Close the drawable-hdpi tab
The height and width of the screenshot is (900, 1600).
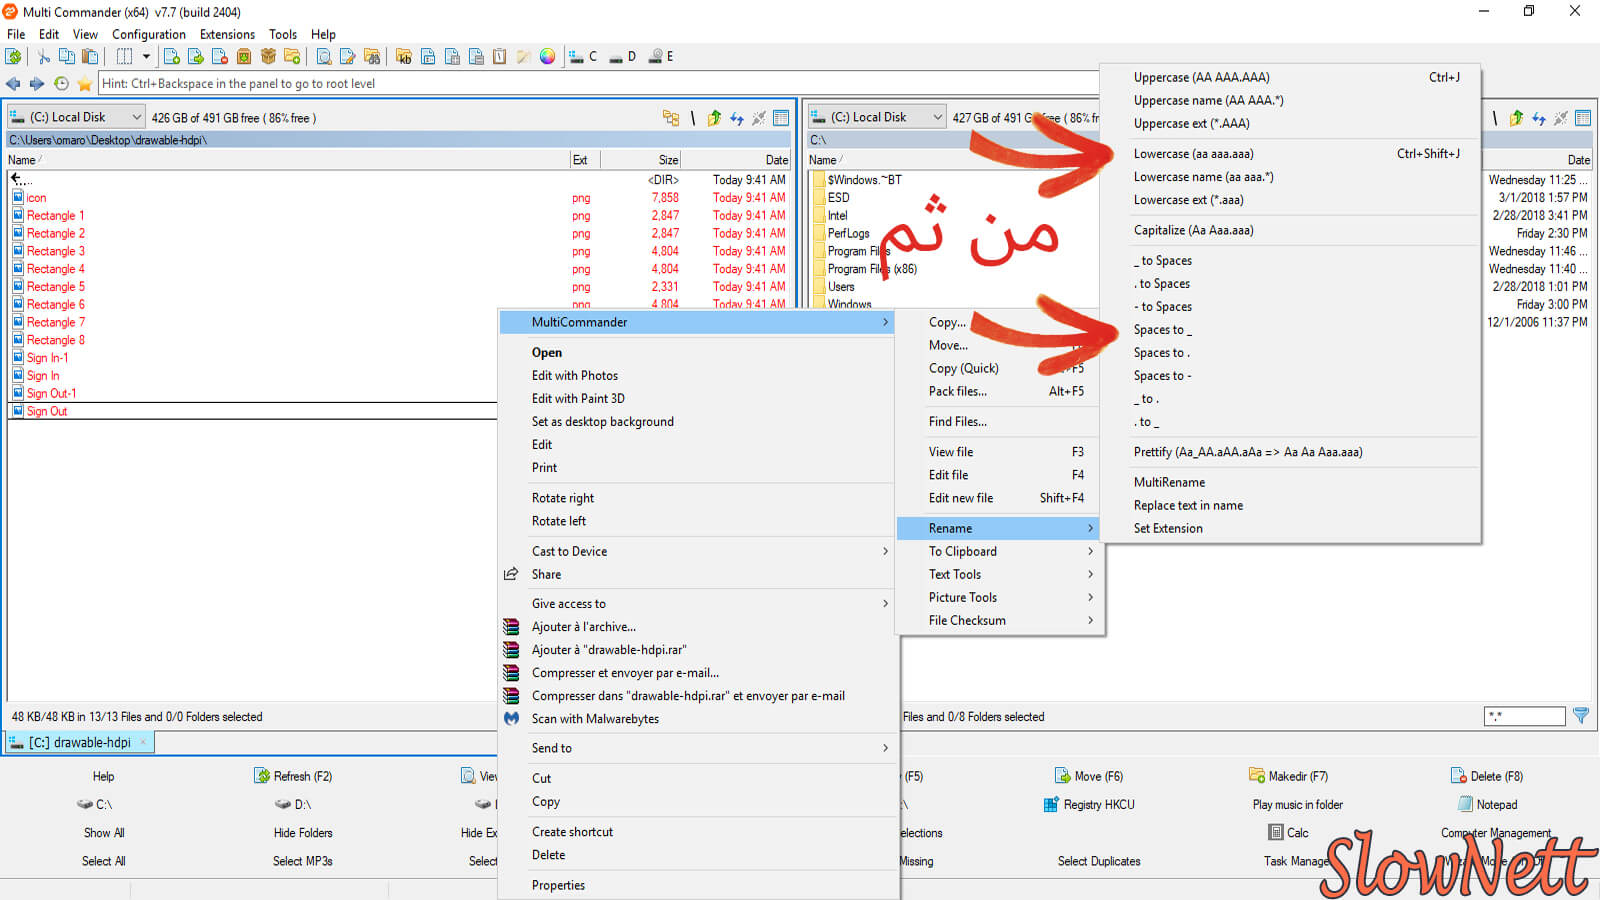pos(143,742)
